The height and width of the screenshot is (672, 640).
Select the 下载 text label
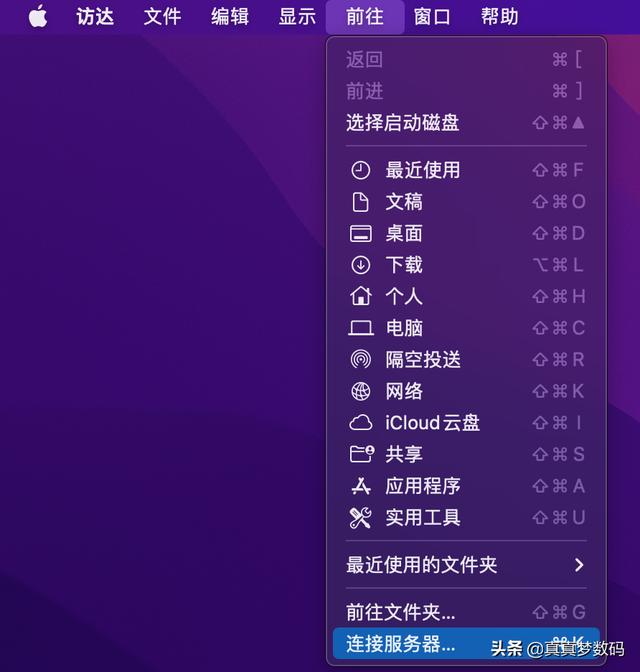tap(404, 265)
